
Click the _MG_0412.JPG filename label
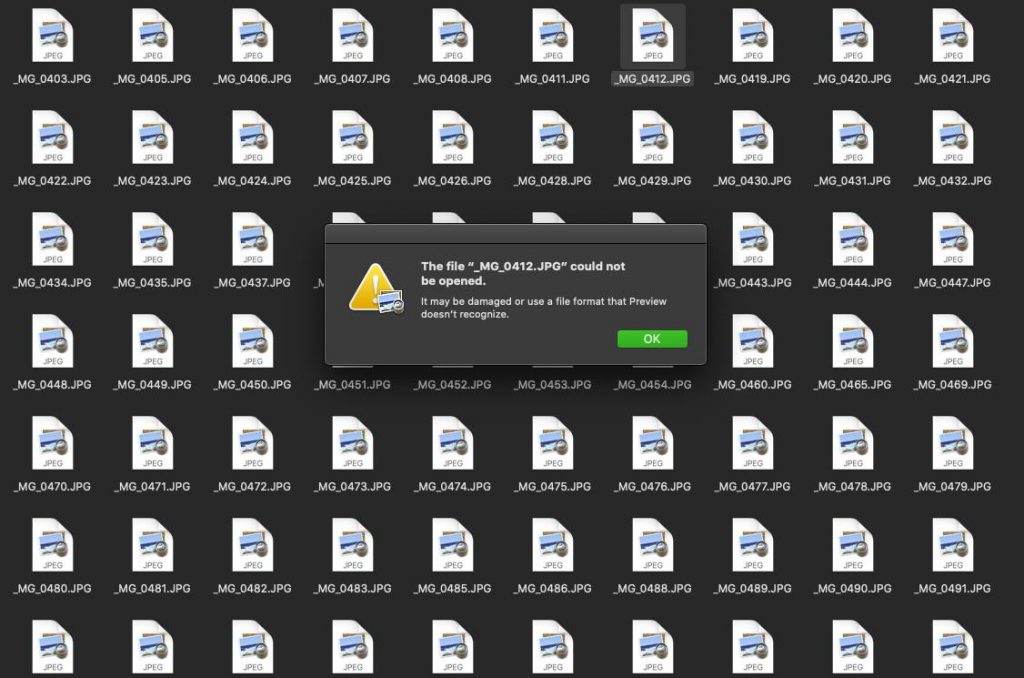click(x=651, y=78)
